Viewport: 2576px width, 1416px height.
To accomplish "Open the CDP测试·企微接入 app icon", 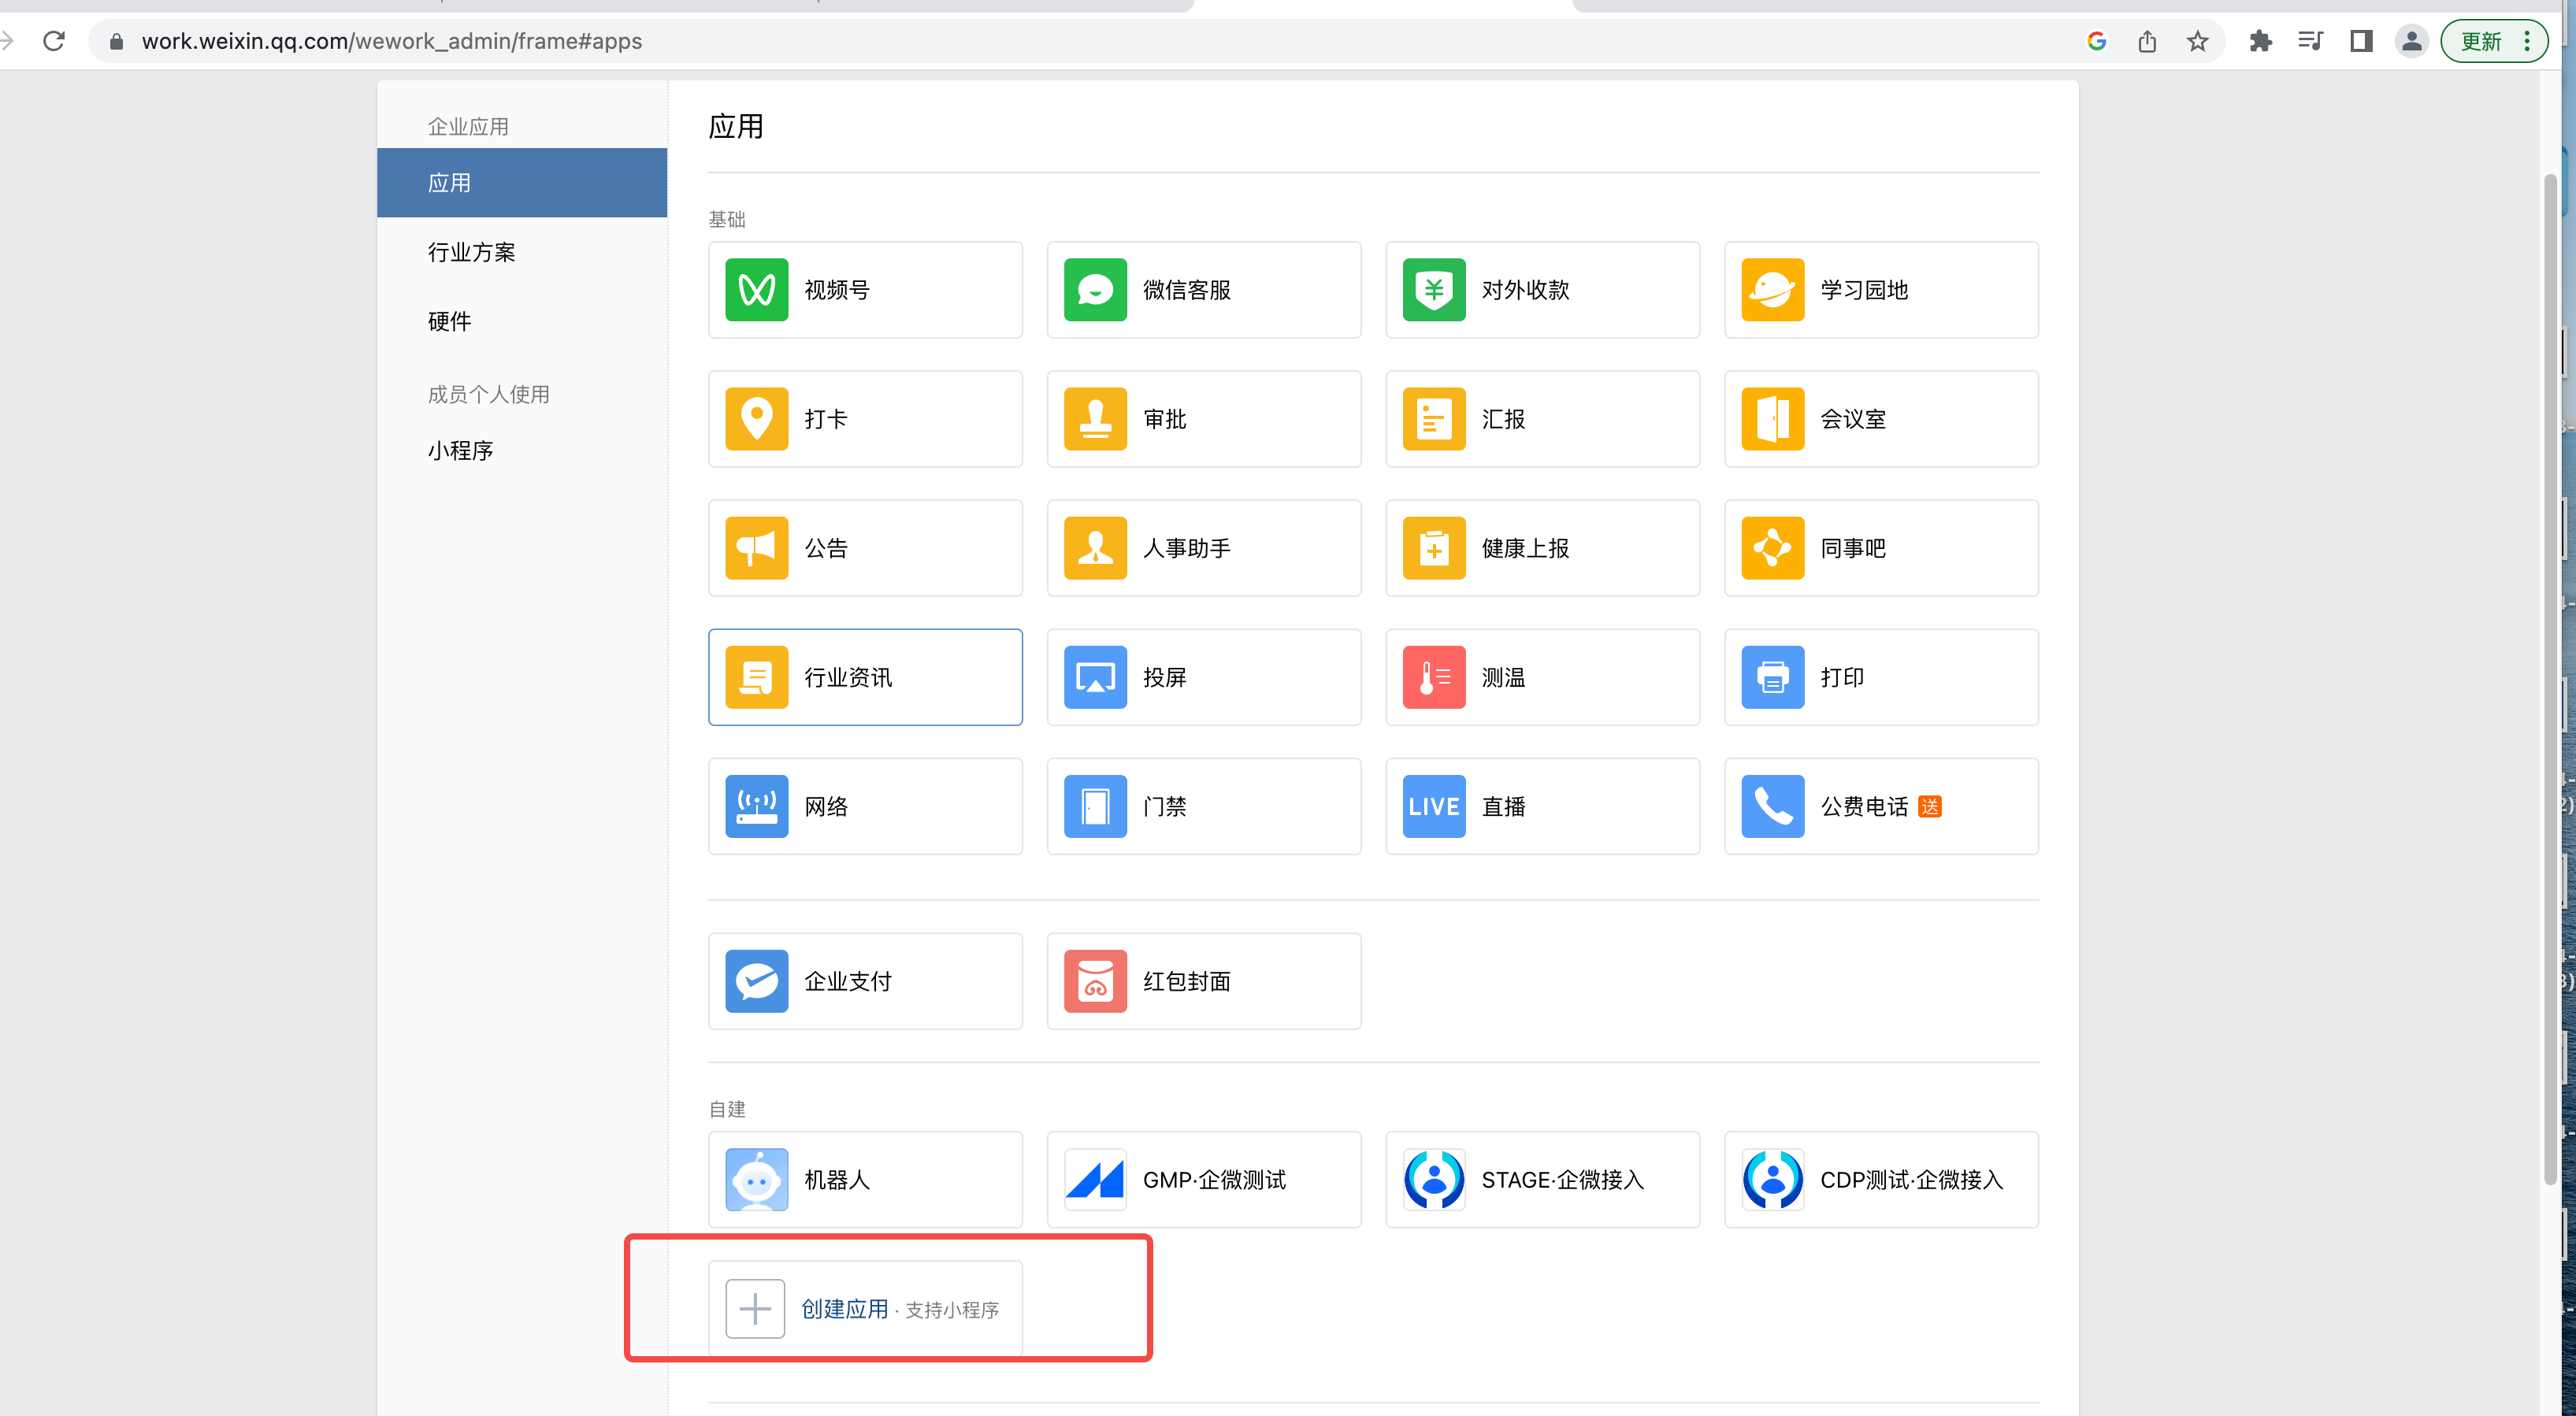I will [1772, 1180].
